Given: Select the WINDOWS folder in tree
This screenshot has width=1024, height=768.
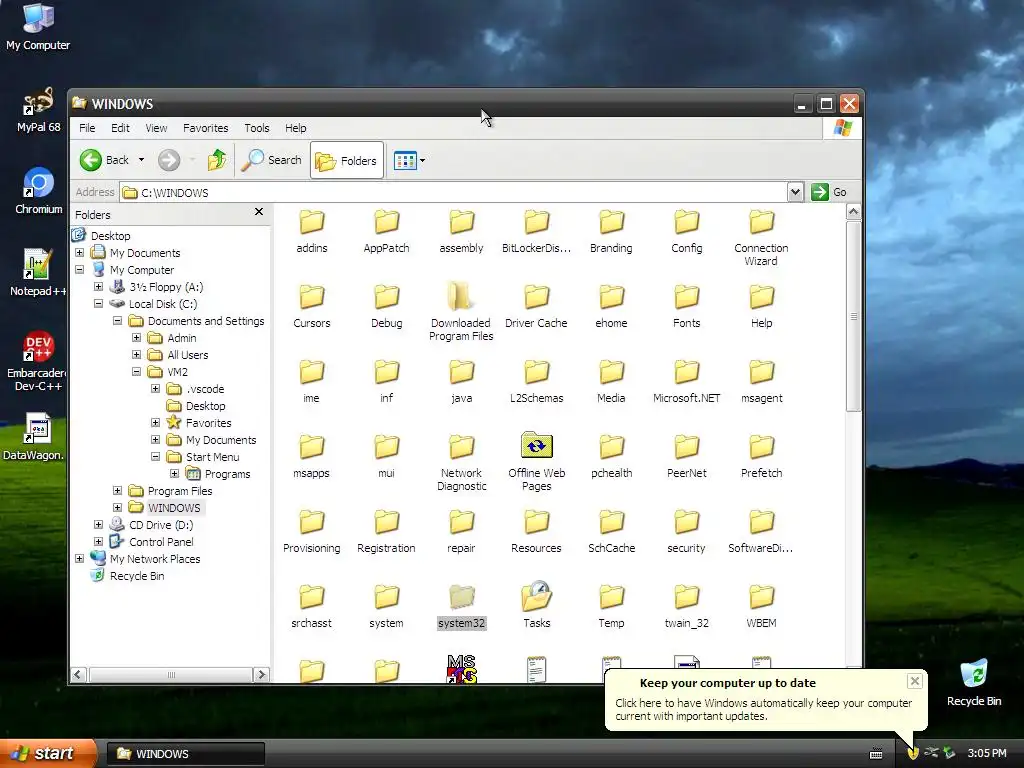Looking at the screenshot, I should point(174,507).
